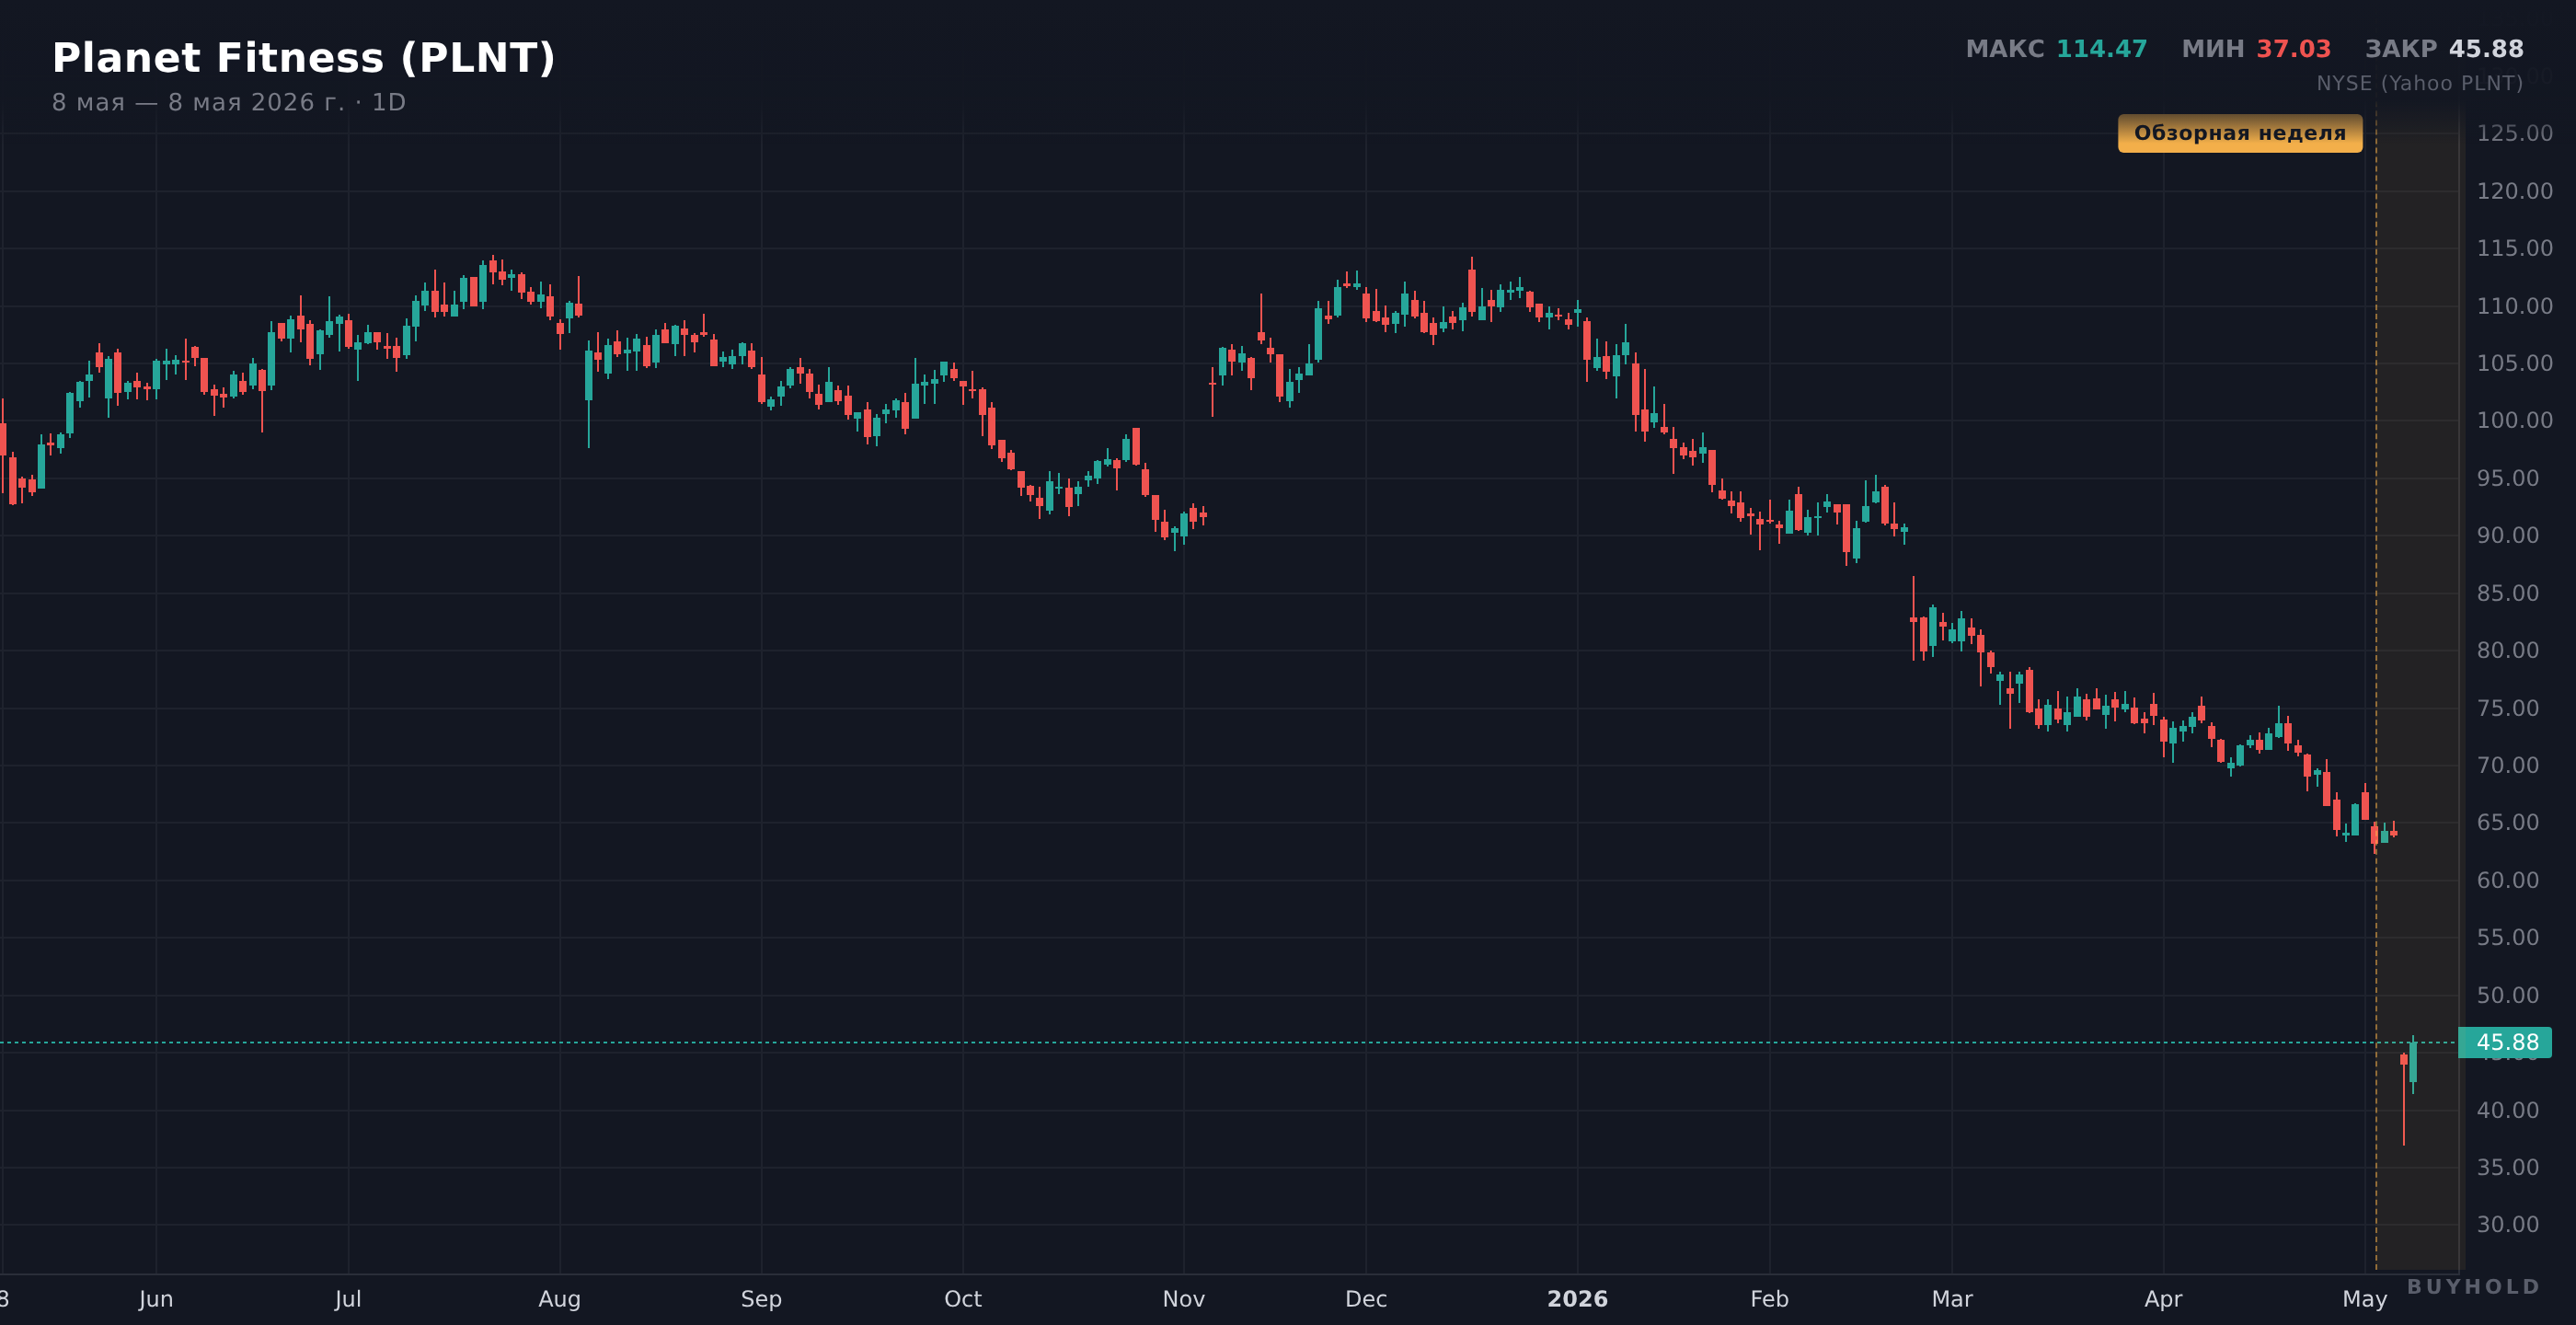The width and height of the screenshot is (2576, 1325).
Task: Click the May label on the time axis
Action: pos(2365,1299)
